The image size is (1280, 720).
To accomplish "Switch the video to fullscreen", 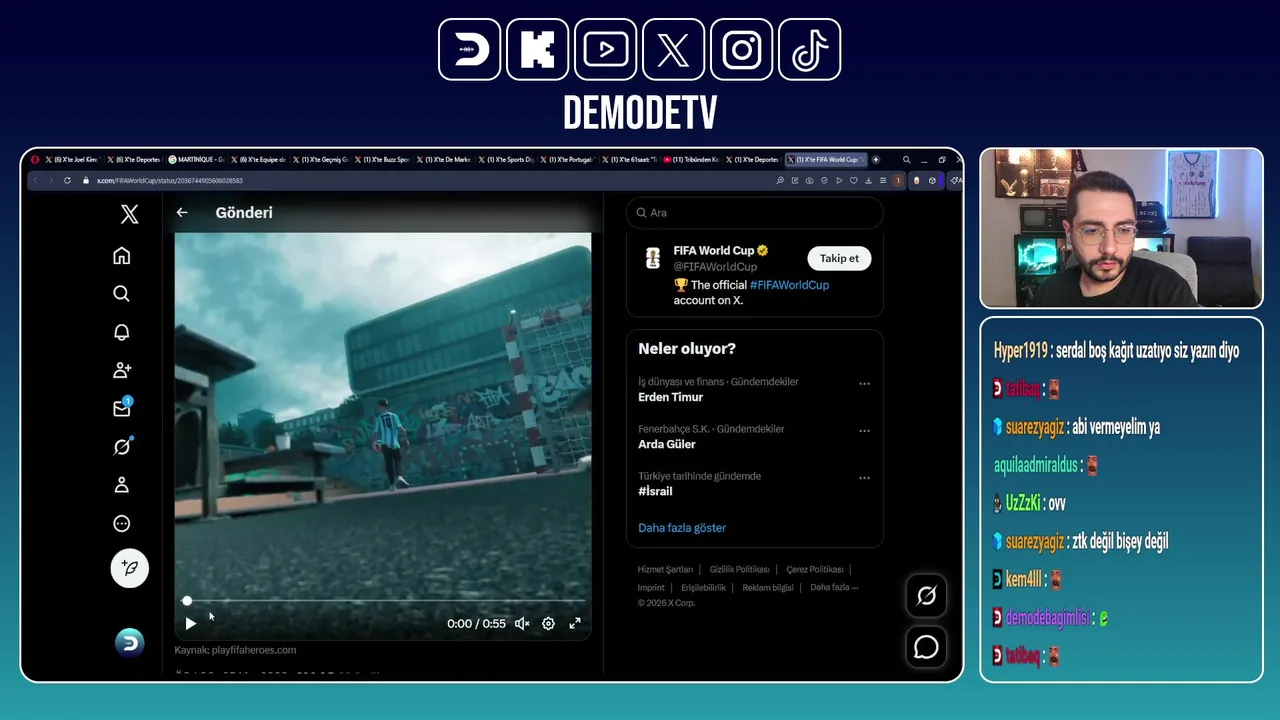I will 575,624.
